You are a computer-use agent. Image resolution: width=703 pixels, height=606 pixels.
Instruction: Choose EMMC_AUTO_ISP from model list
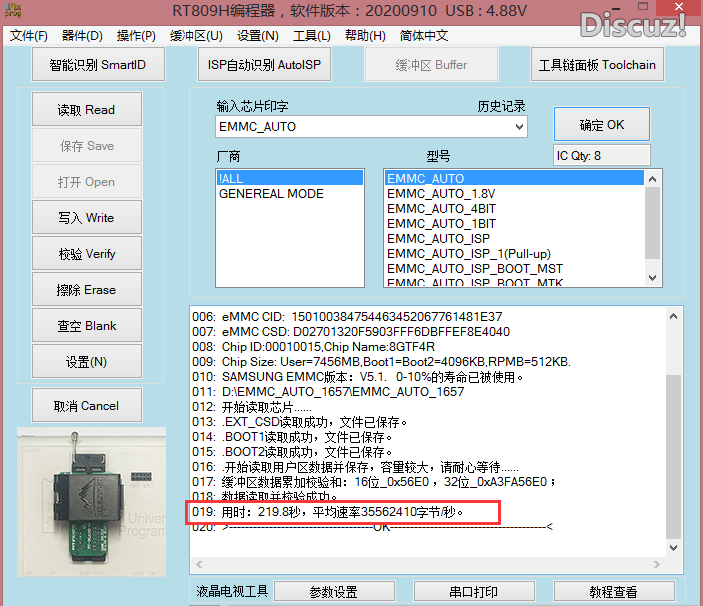point(438,239)
